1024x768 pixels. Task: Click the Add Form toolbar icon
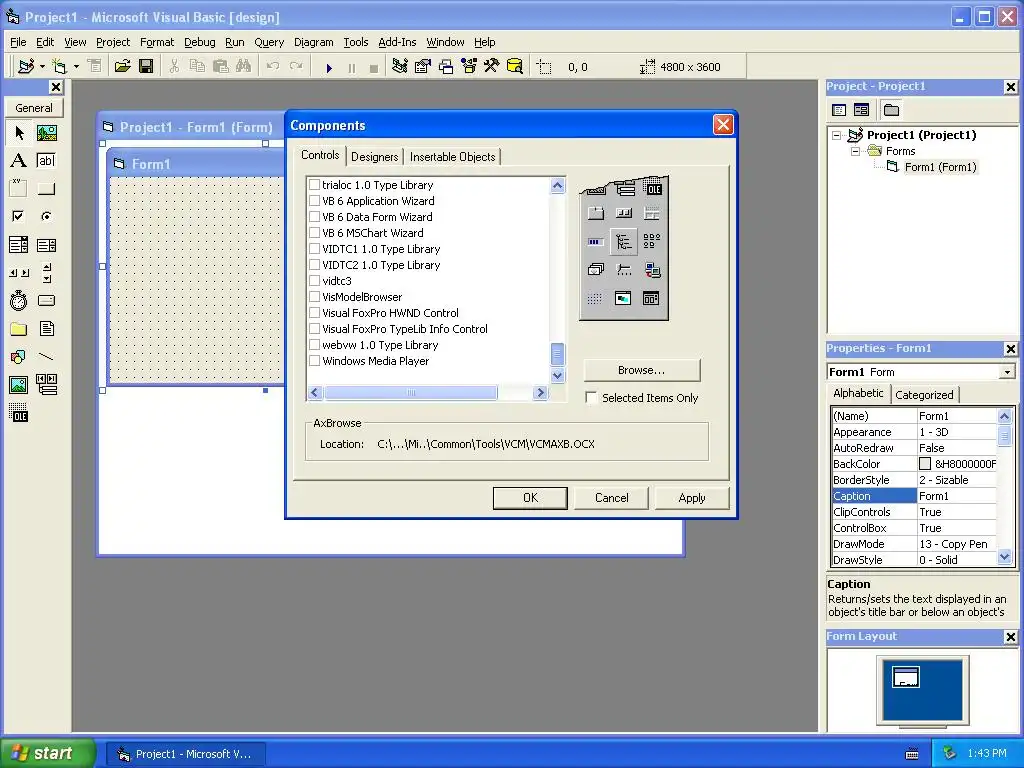point(59,67)
